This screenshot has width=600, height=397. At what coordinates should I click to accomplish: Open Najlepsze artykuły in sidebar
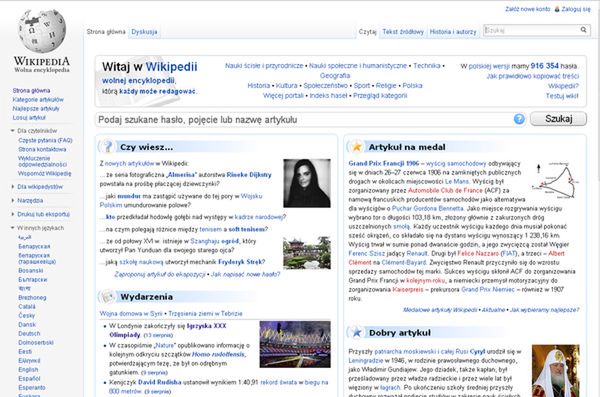pos(36,109)
